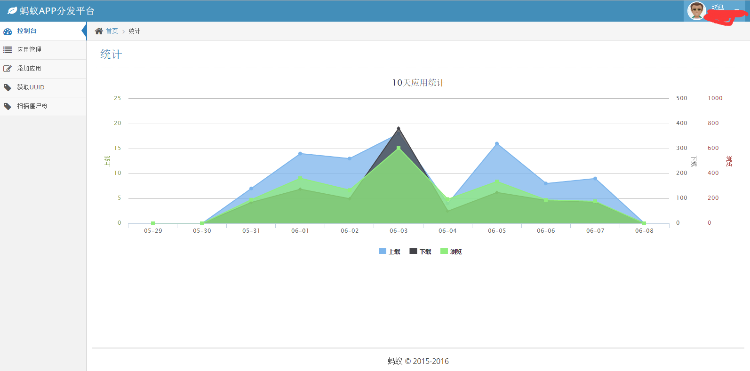Click the blue data point at 06-01
Viewport: 750px width, 371px height.
click(x=300, y=153)
